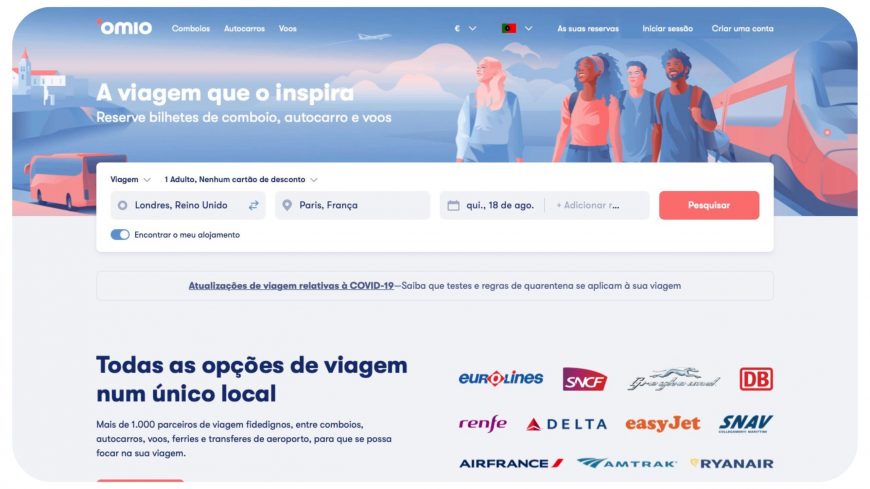Click the SNCF partner logo
Image resolution: width=870 pixels, height=489 pixels.
click(585, 379)
